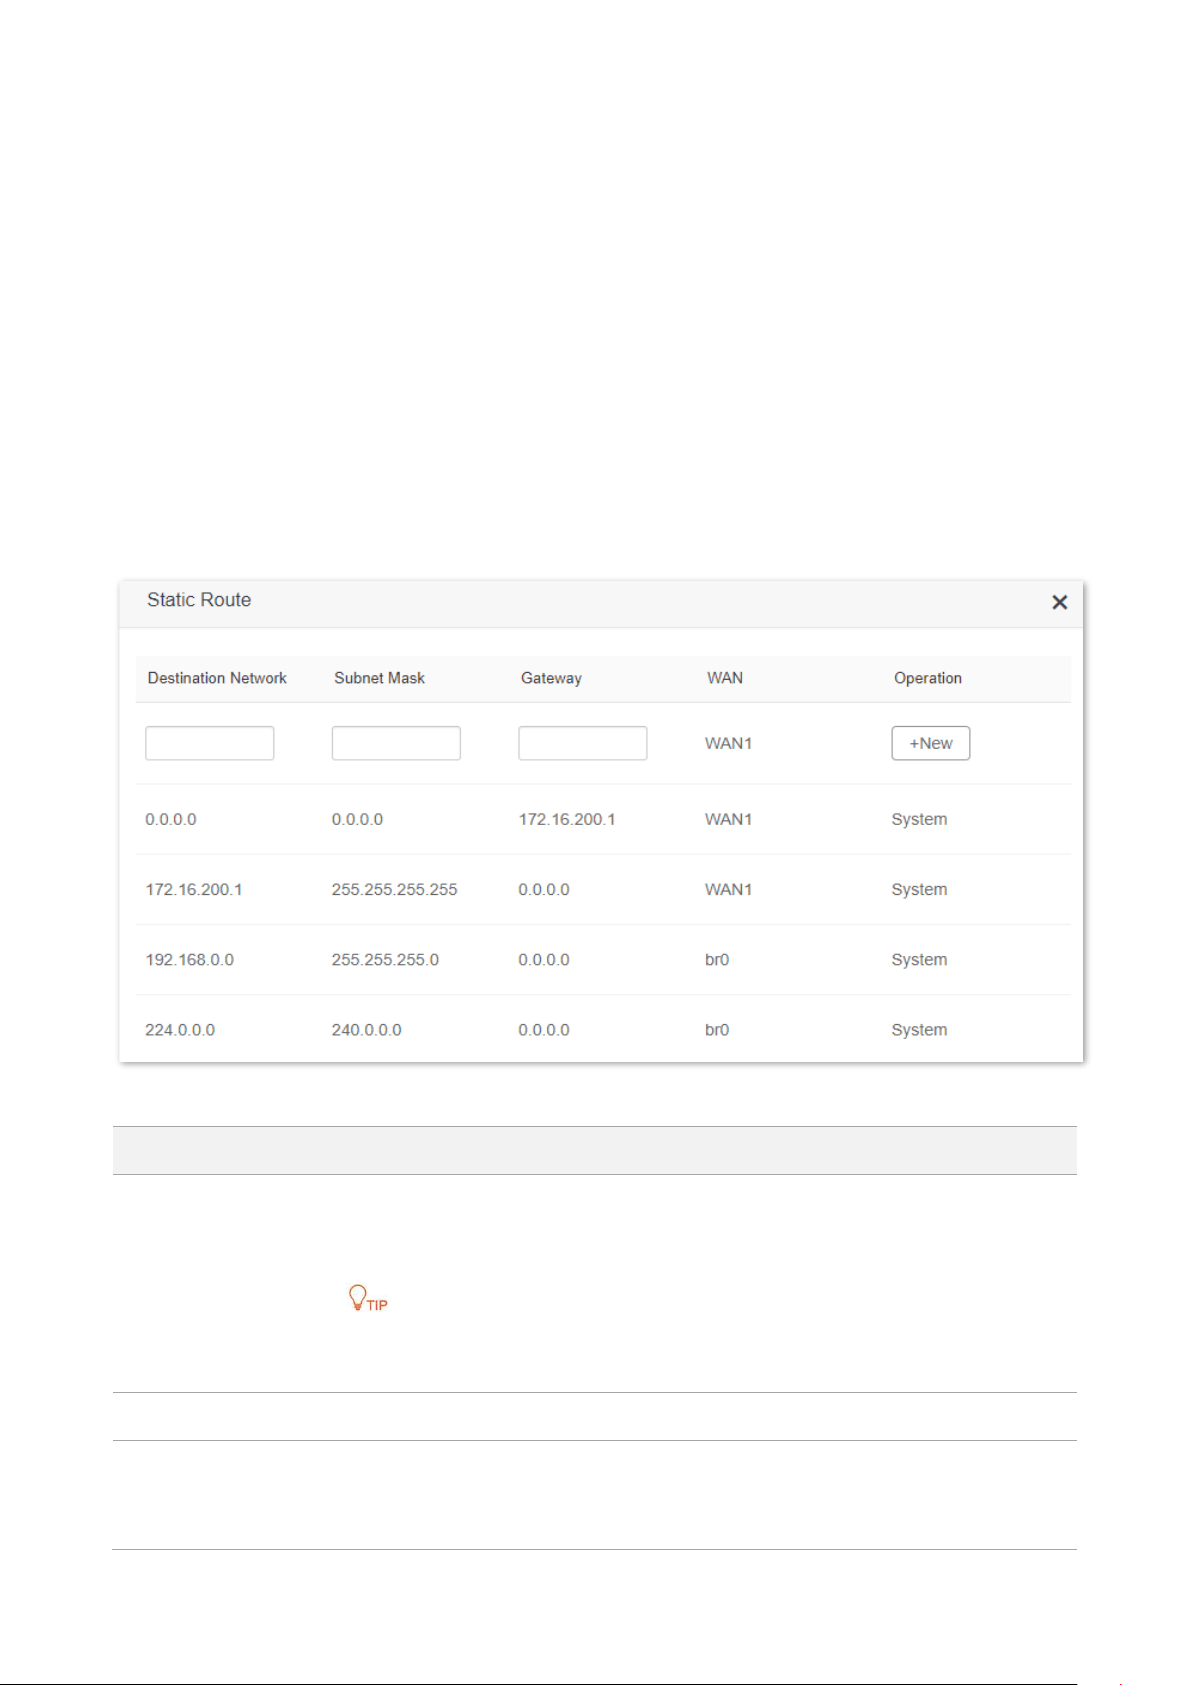Select subnet mask 240.0.0.0
1192x1685 pixels.
click(366, 1029)
